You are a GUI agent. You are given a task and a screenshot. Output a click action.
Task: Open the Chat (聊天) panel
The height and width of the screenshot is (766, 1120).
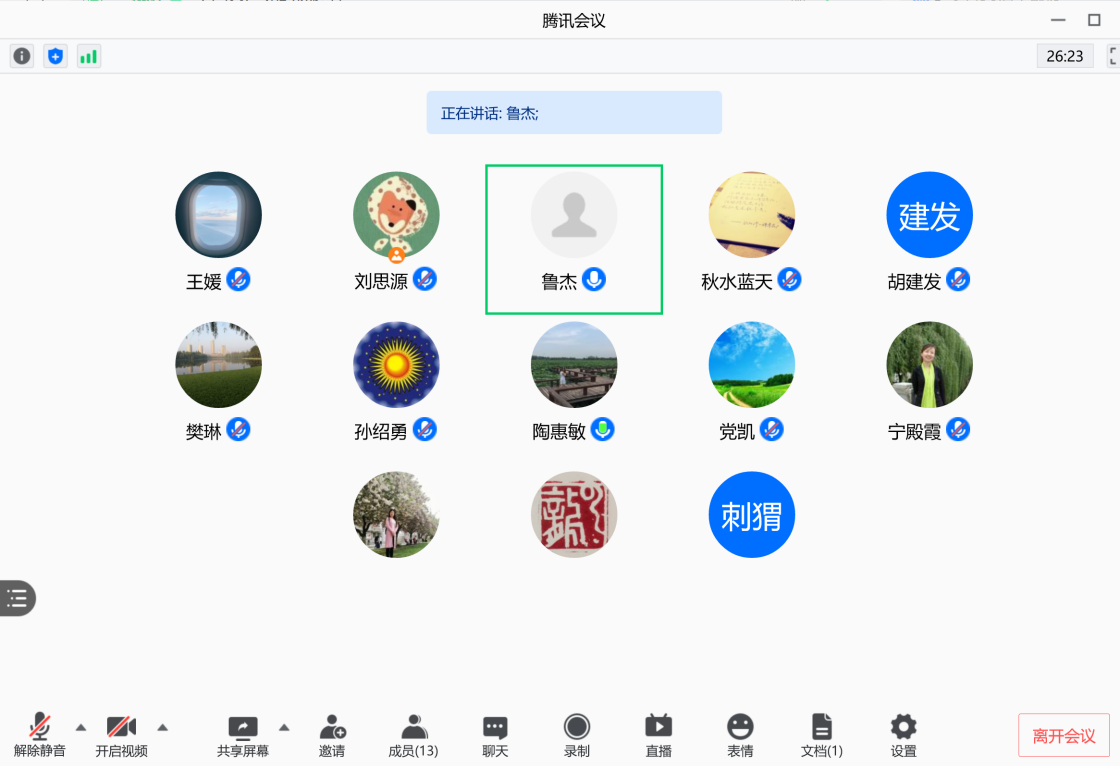point(495,734)
